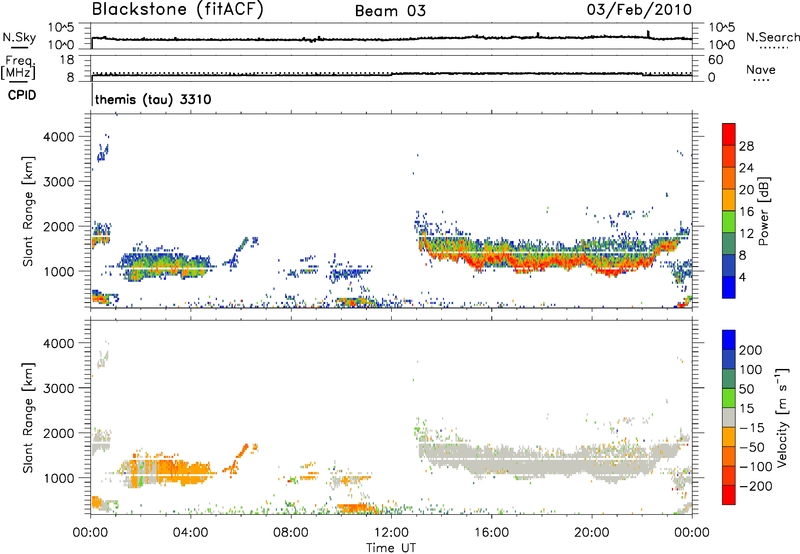Click the 16:00 time axis tick label

tap(491, 533)
